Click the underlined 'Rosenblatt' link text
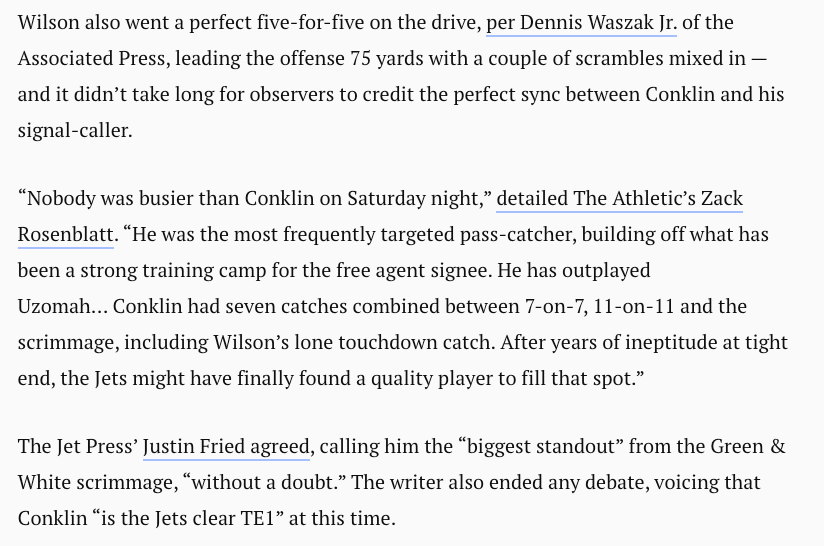This screenshot has width=824, height=546. (x=66, y=235)
